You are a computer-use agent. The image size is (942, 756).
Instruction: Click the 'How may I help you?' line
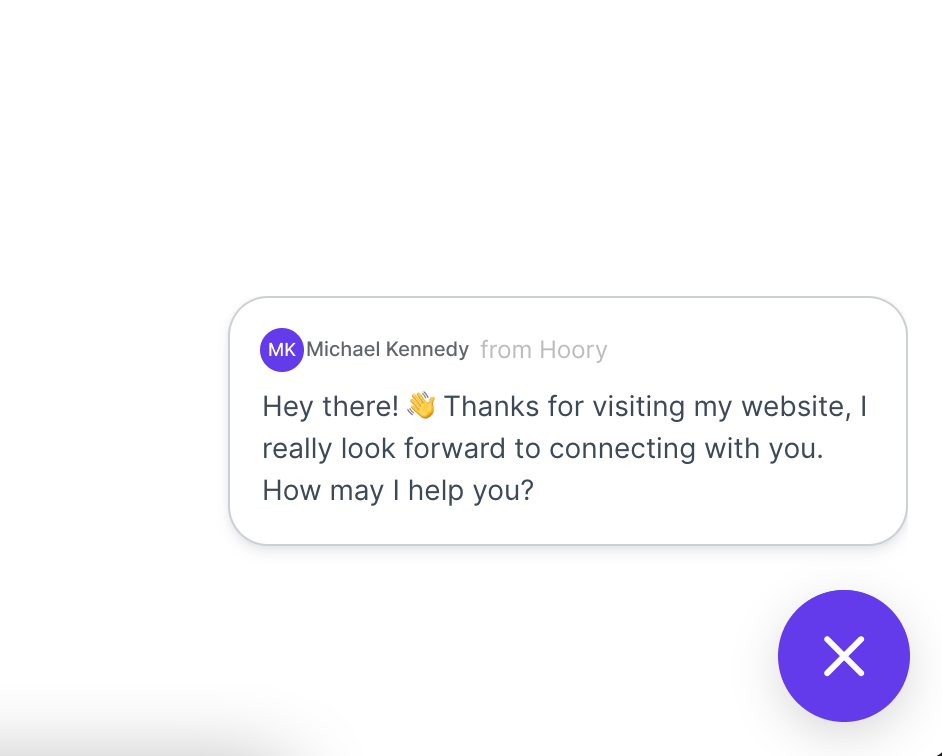[x=398, y=490]
